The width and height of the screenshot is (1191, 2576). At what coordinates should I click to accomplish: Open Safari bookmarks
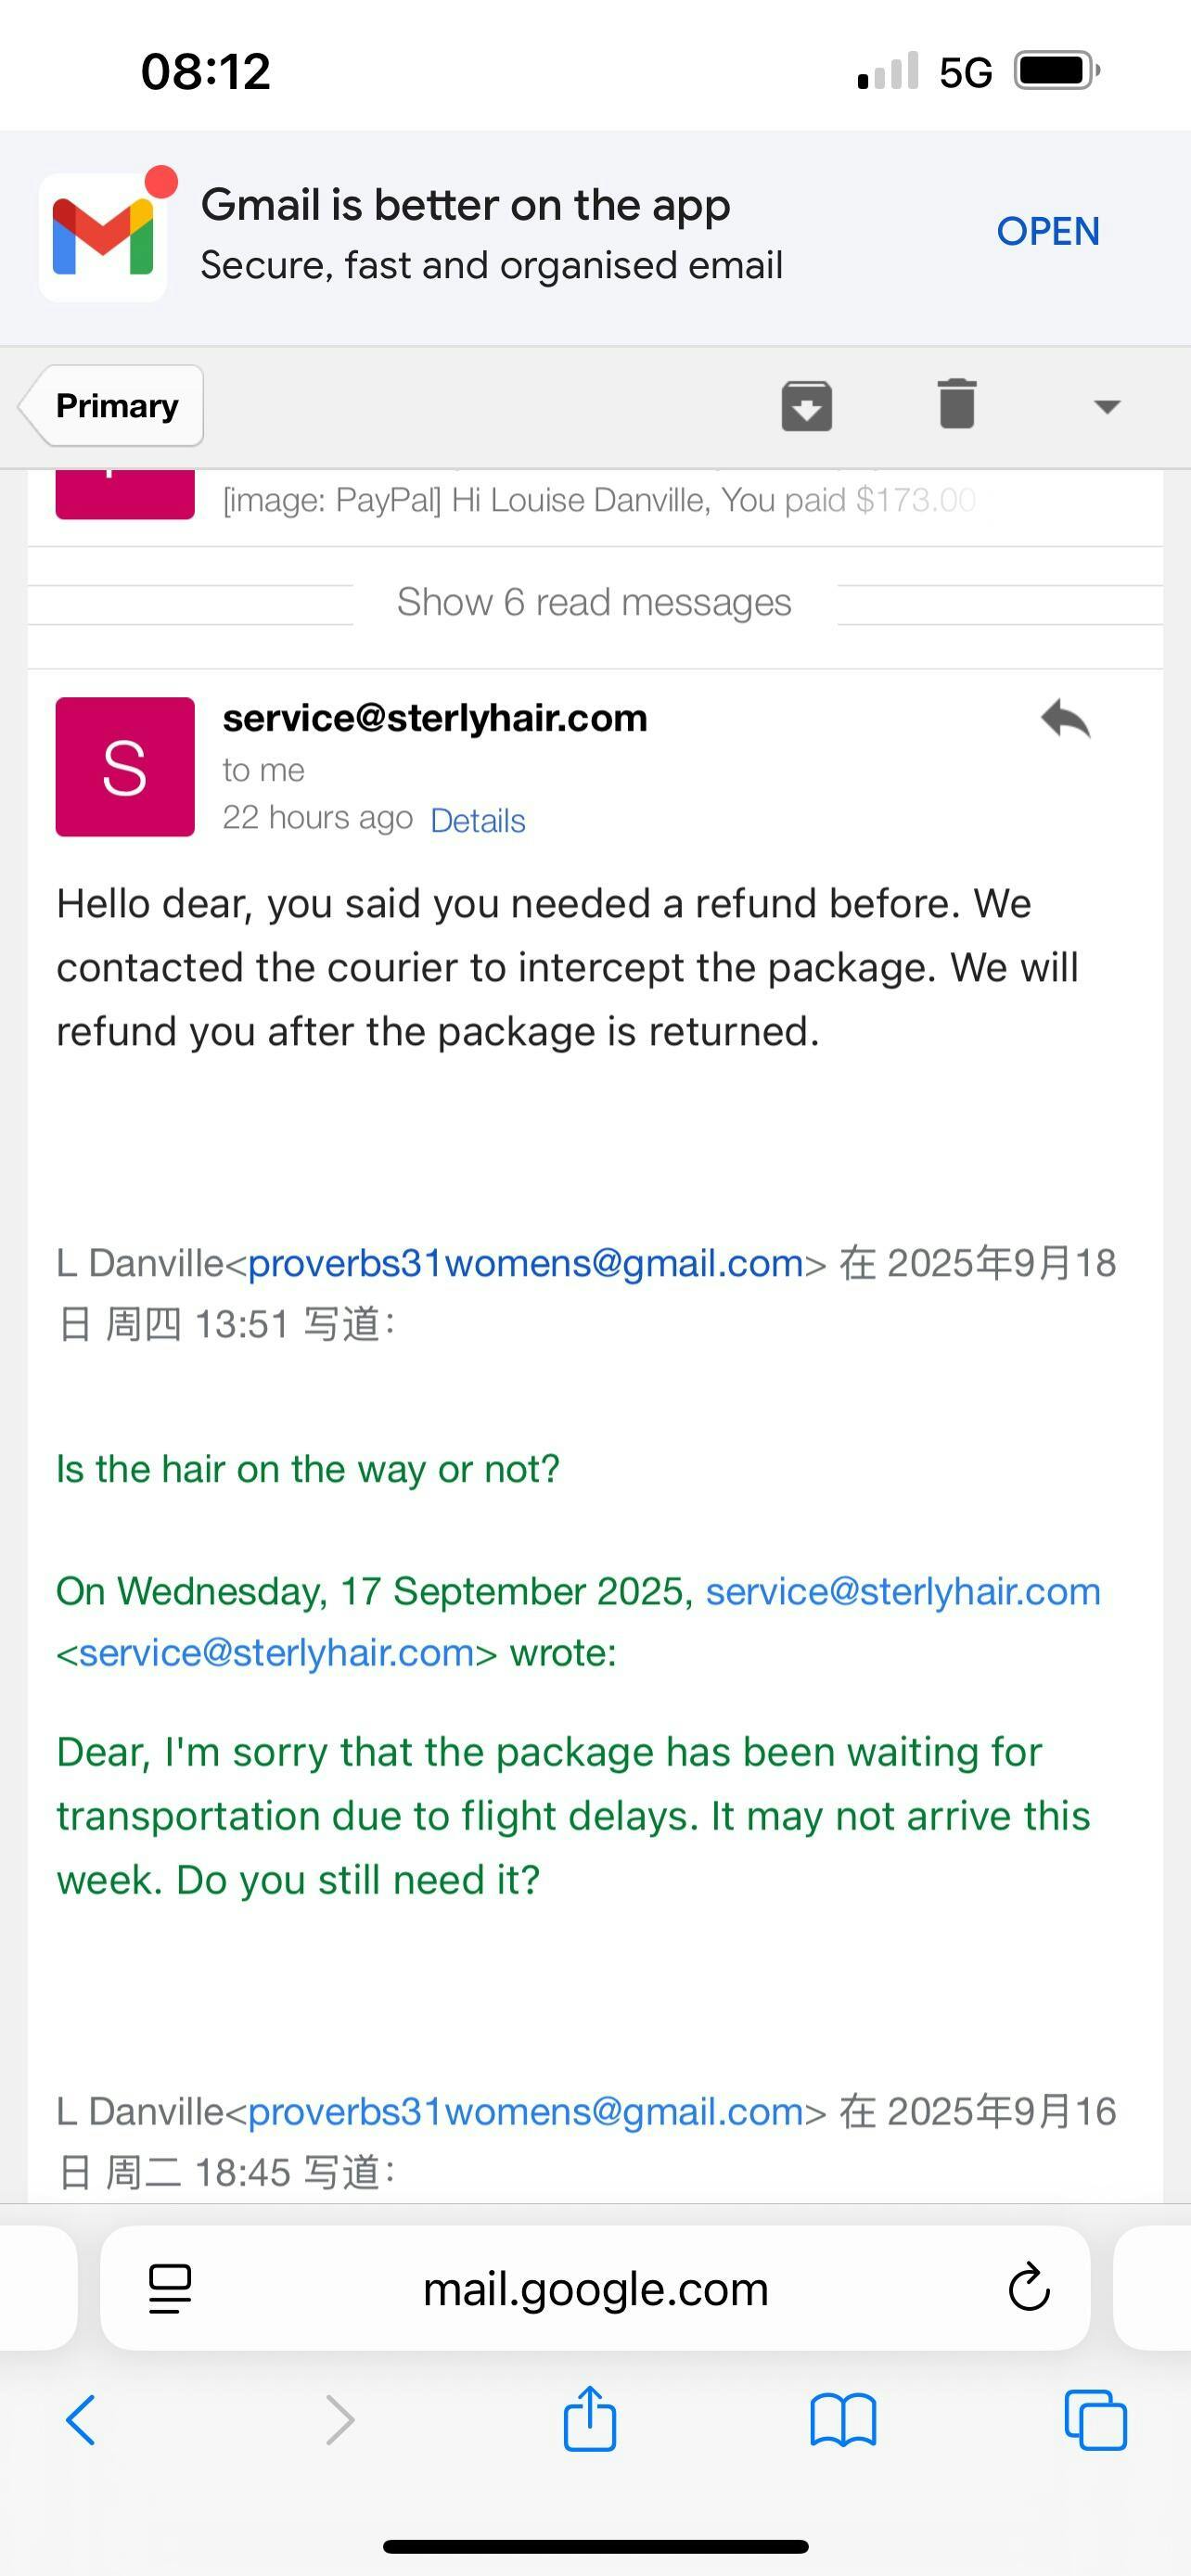pyautogui.click(x=843, y=2421)
